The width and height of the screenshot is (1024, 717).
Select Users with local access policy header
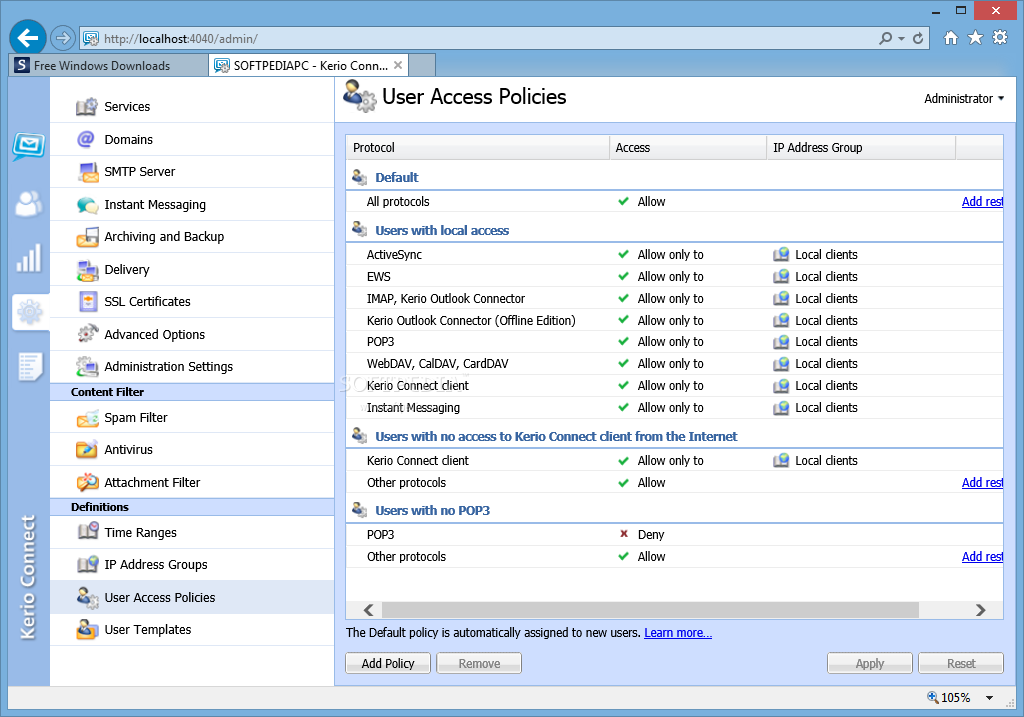pos(674,230)
